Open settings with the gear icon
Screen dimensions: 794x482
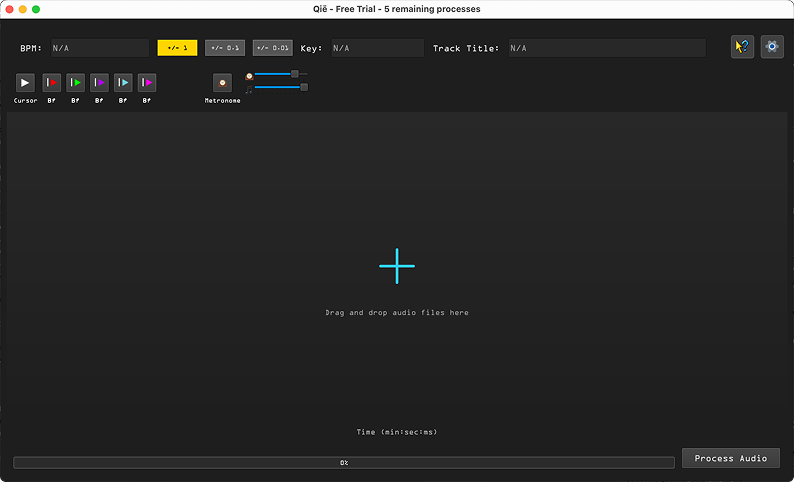pos(772,47)
